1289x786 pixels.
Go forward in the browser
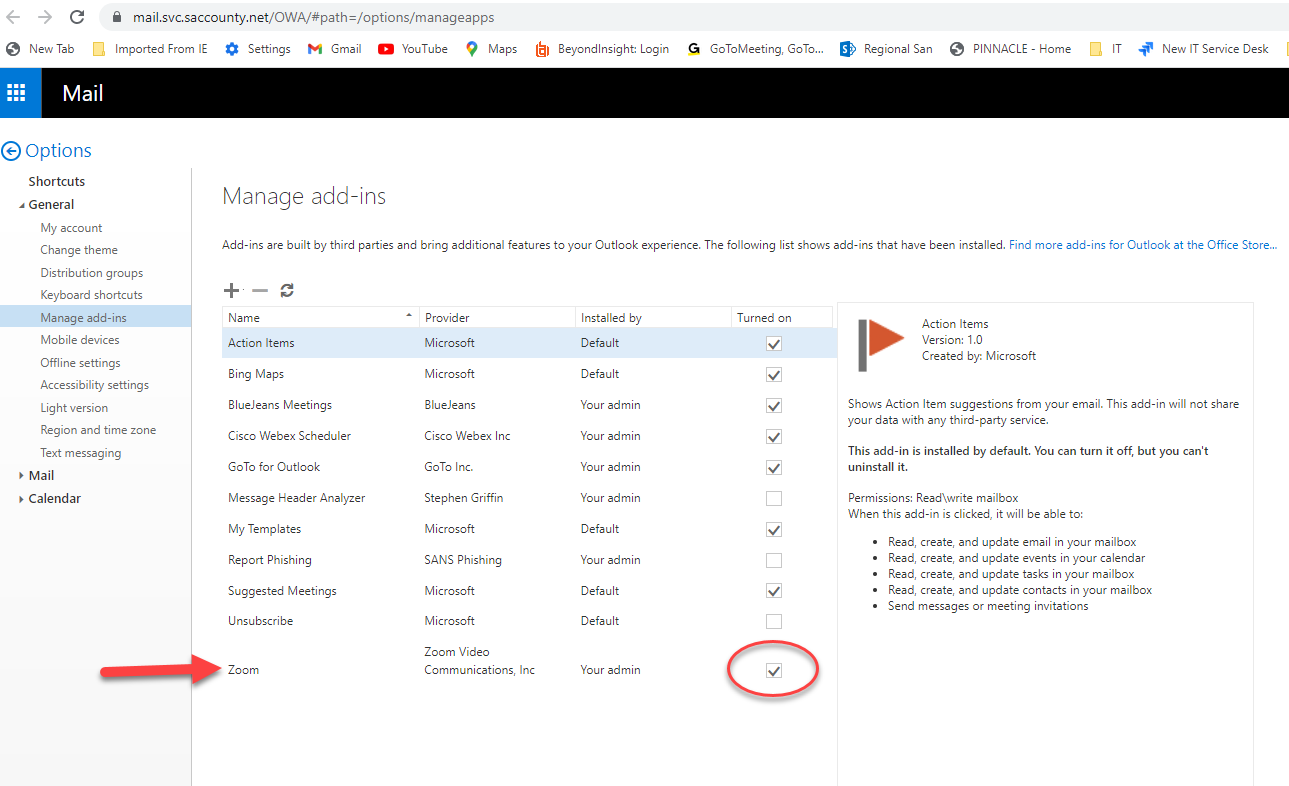pyautogui.click(x=45, y=17)
